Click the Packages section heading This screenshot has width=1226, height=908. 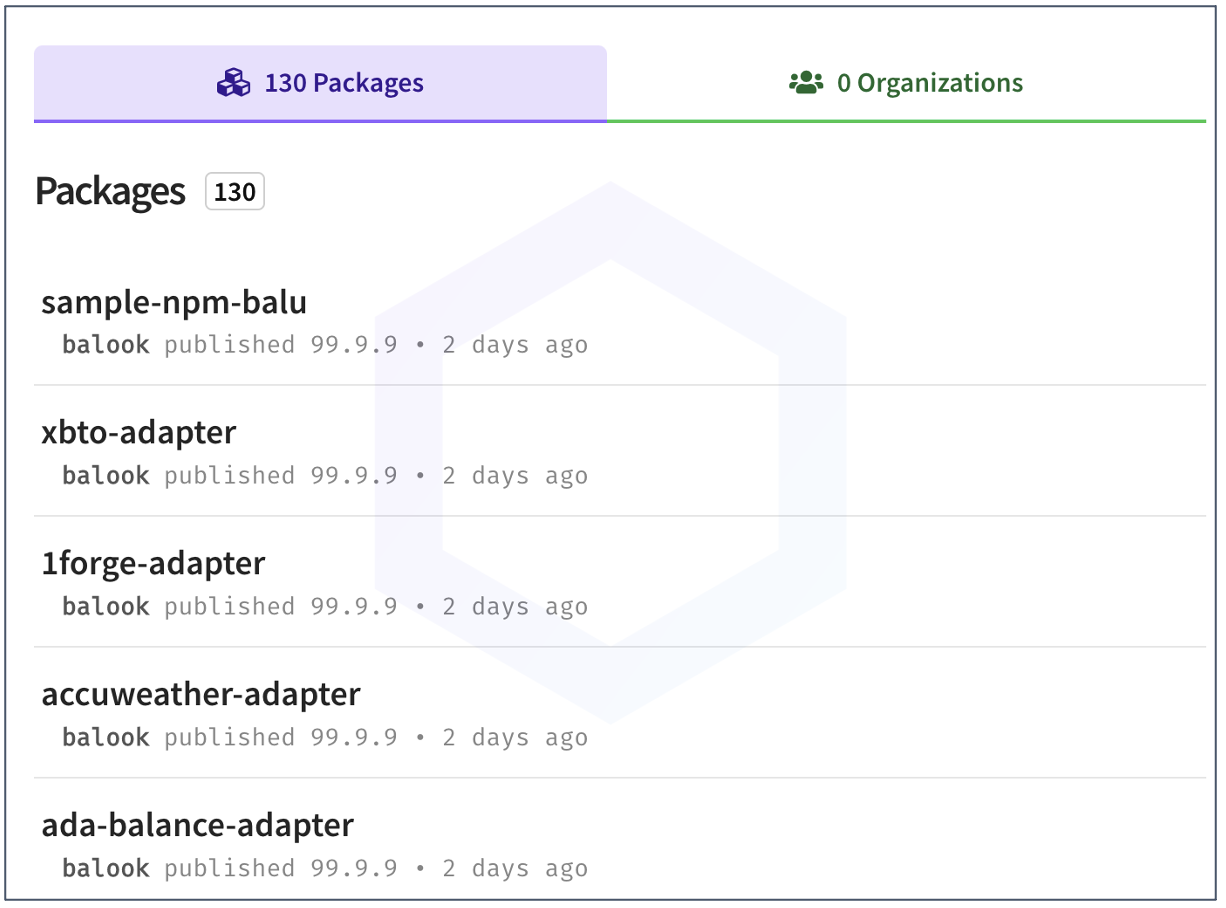tap(110, 191)
